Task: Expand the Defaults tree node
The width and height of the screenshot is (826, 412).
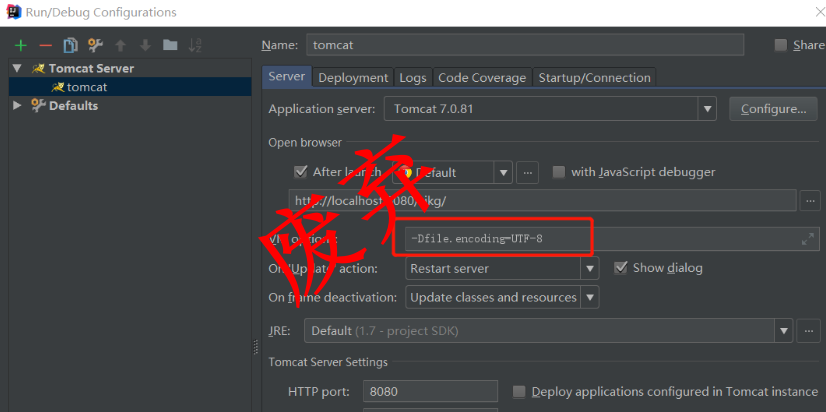Action: (x=17, y=105)
